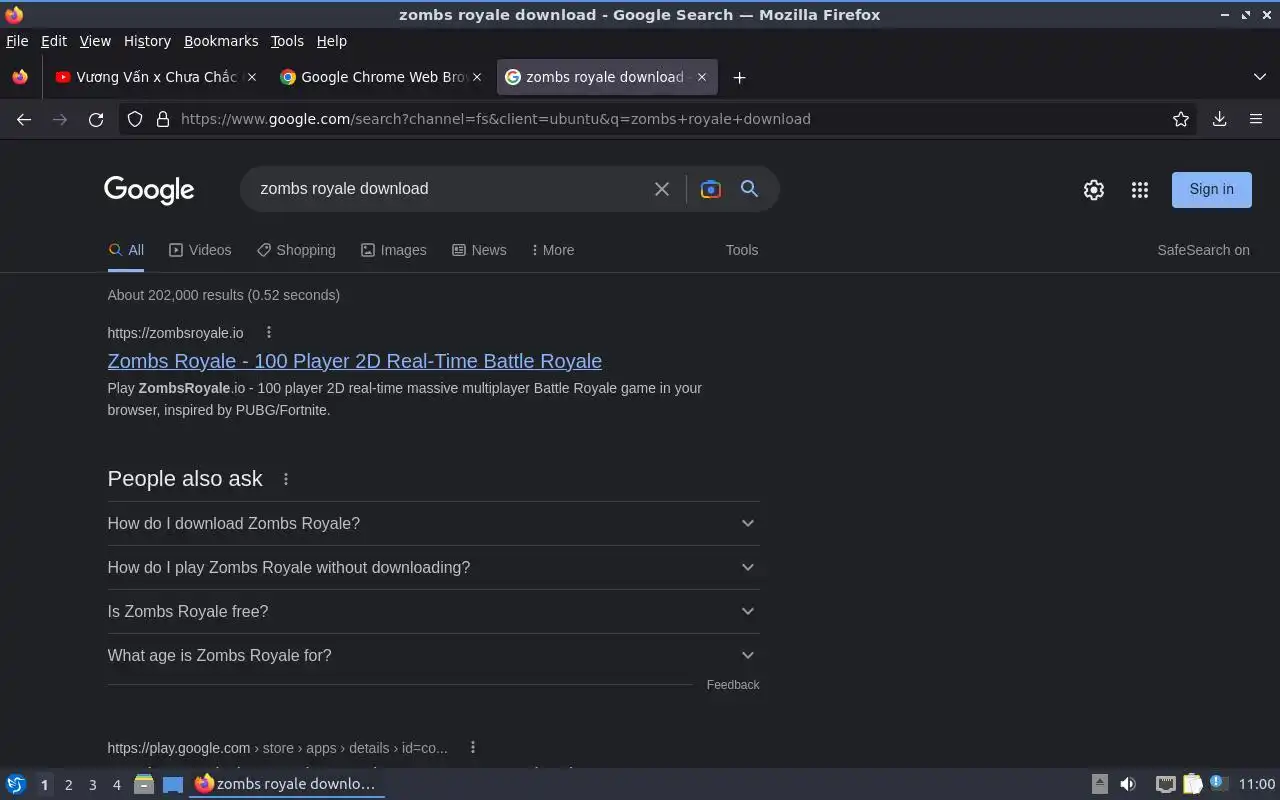Switch to the Videos results tab
Image resolution: width=1280 pixels, height=800 pixels.
point(200,250)
